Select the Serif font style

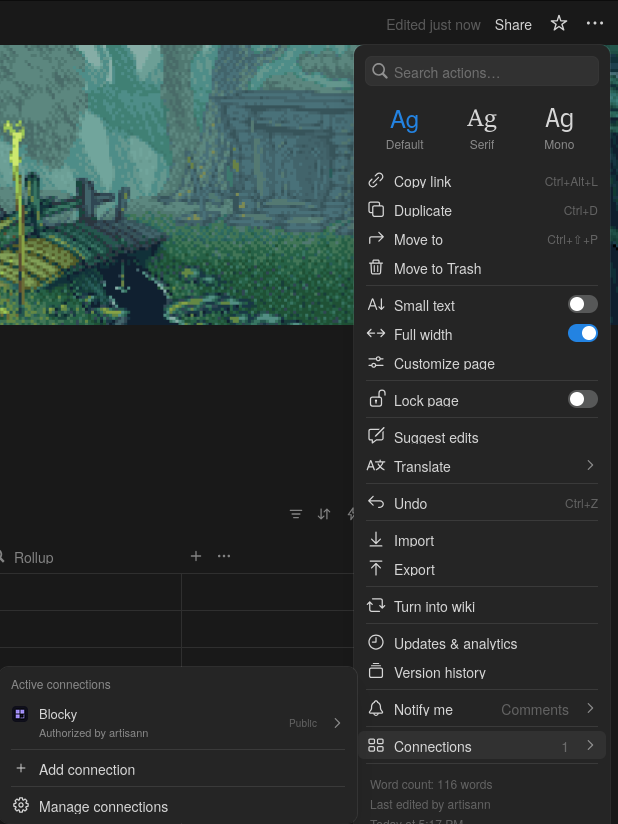481,129
